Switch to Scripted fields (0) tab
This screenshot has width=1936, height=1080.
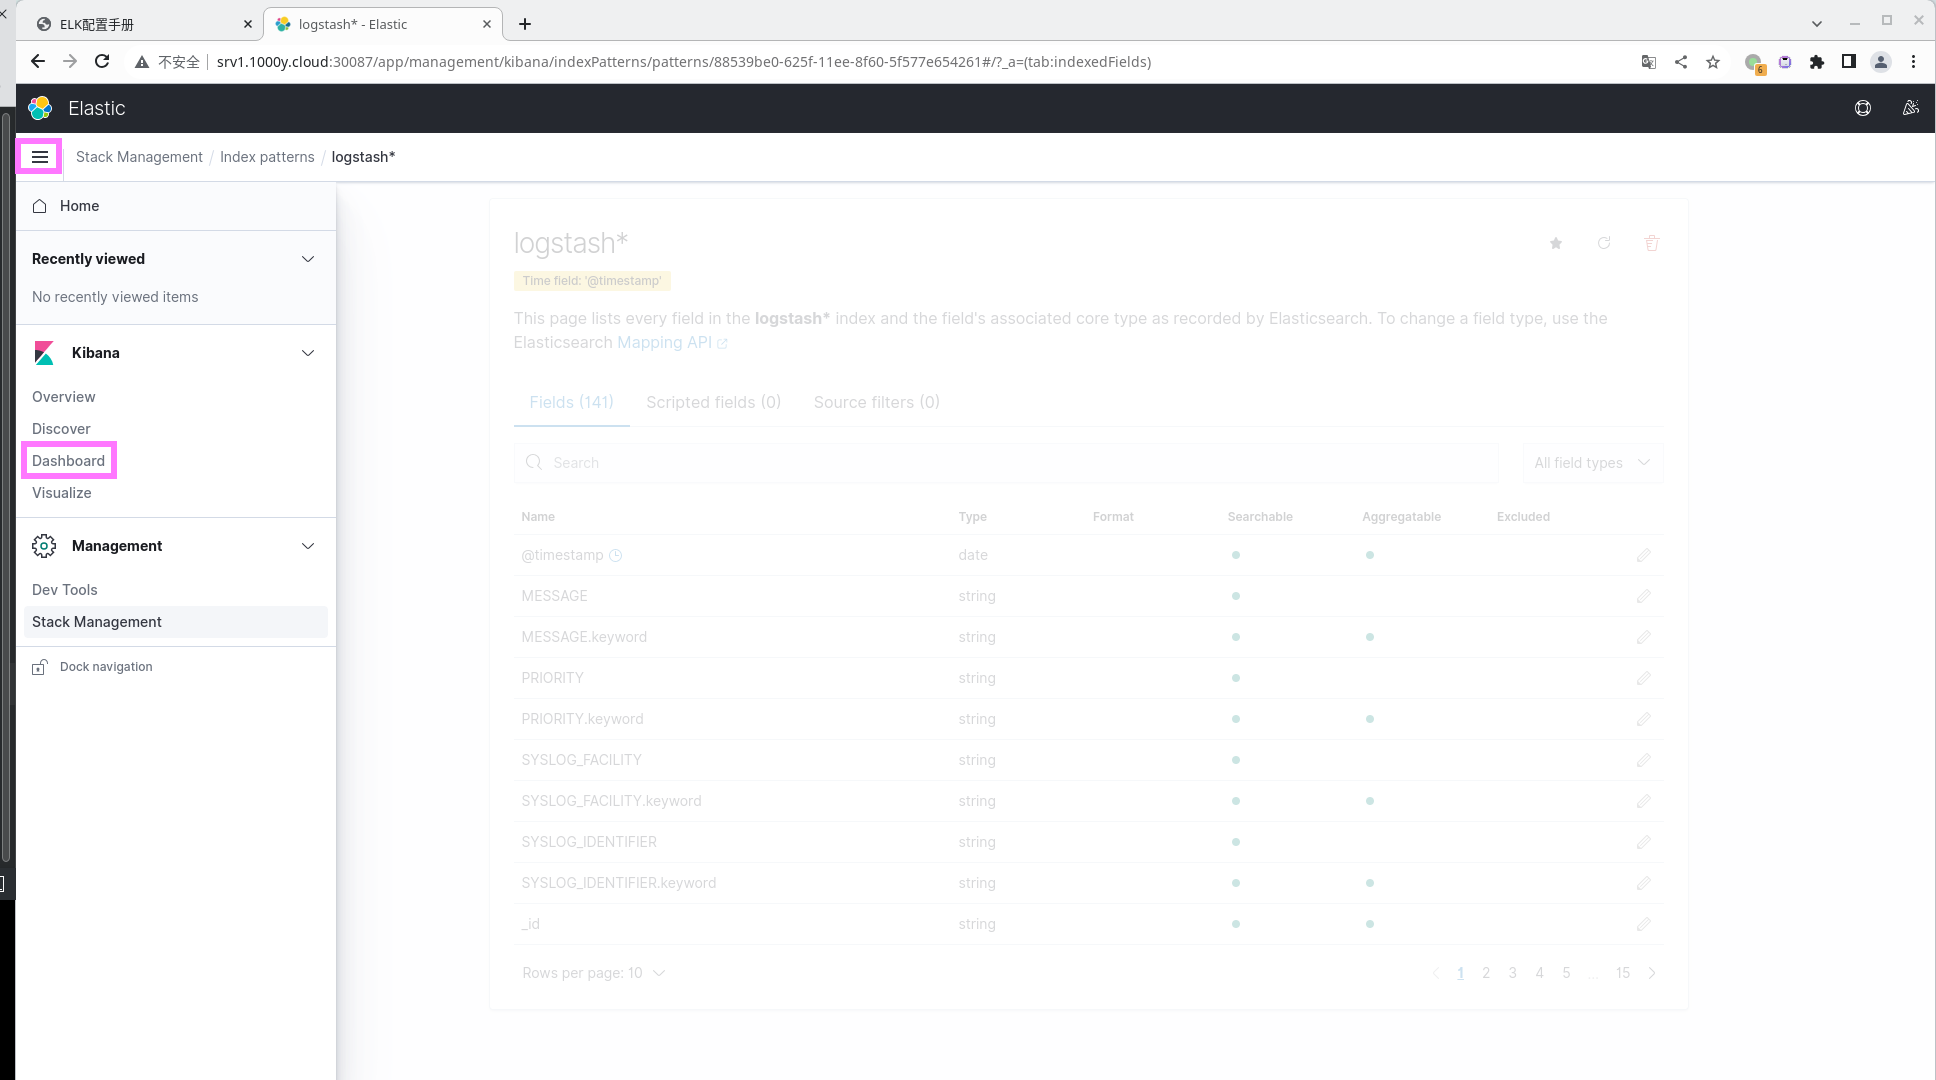[x=713, y=402]
